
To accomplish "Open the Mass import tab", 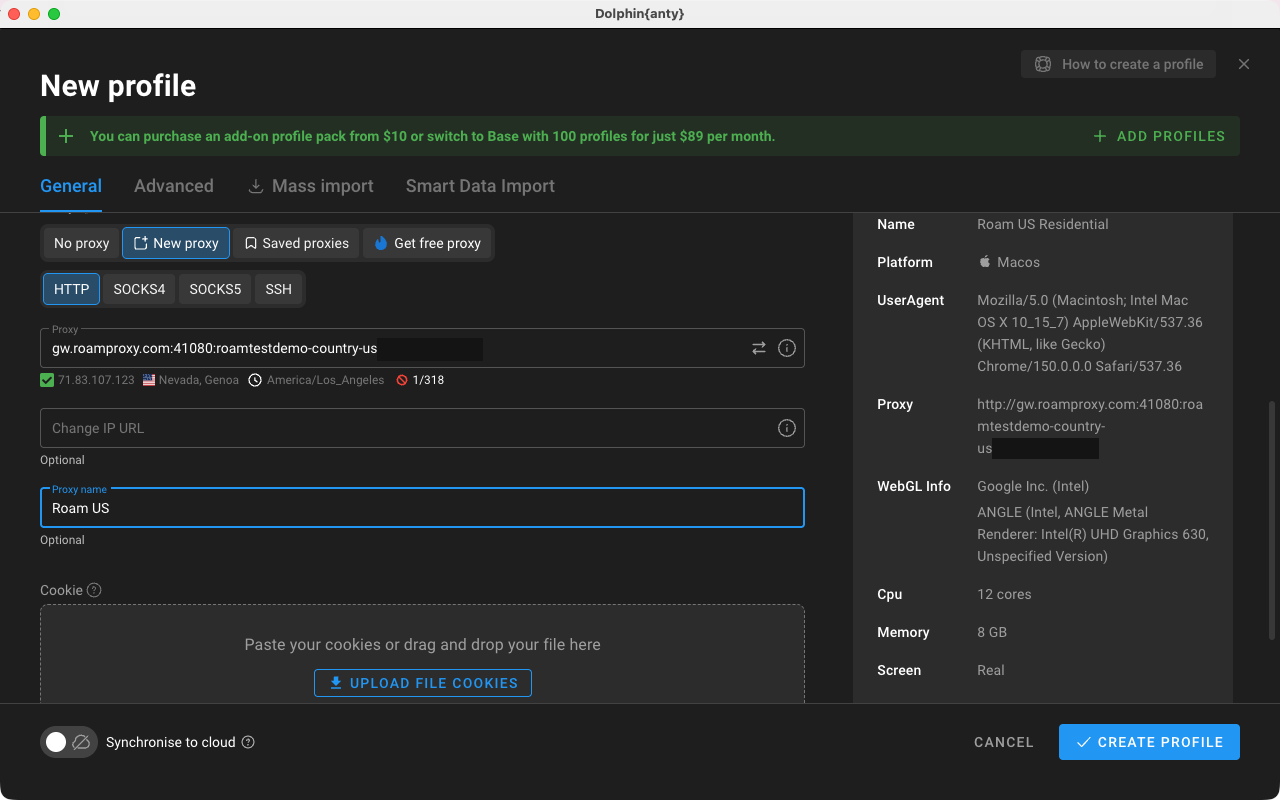I will tap(310, 186).
